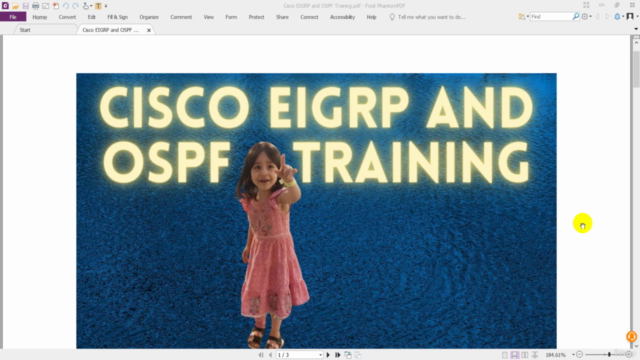Viewport: 640px width, 360px height.
Task: Select the Cisco EIGRP and OSPF document tab
Action: tap(111, 30)
